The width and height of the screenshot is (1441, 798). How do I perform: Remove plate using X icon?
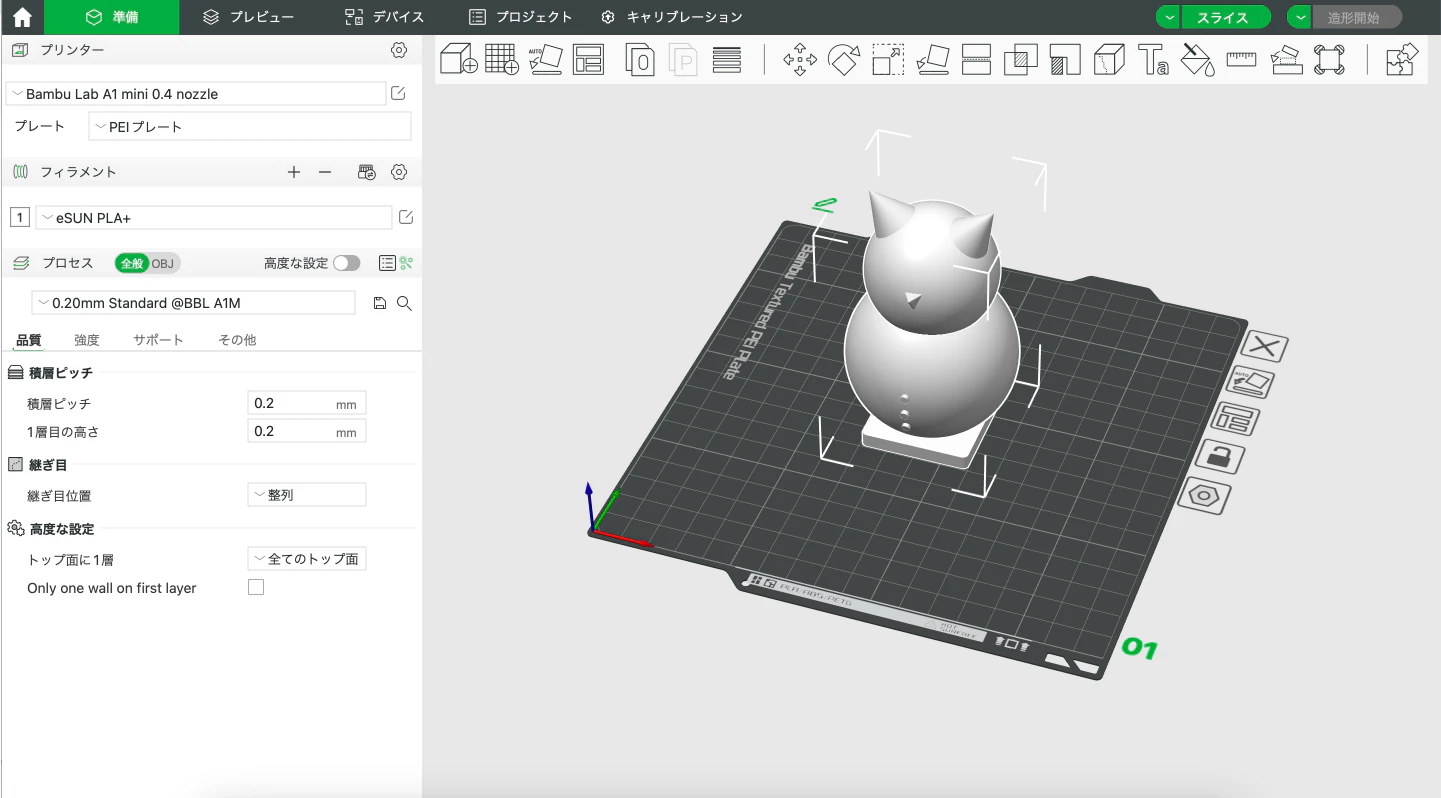1265,347
